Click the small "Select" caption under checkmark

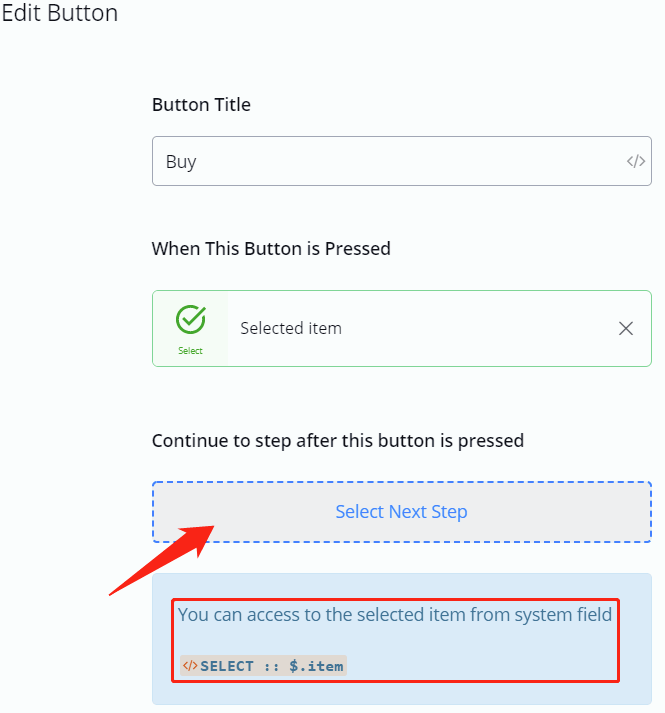[x=190, y=351]
